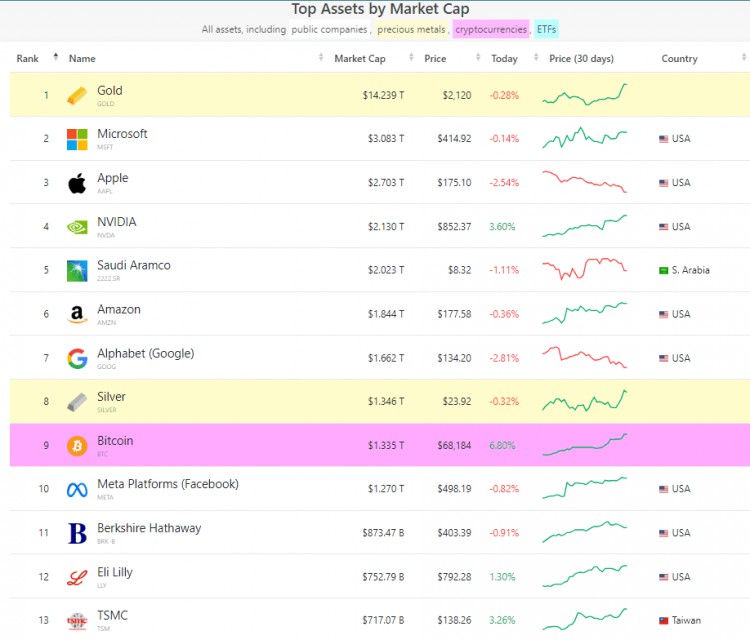Image resolution: width=750 pixels, height=640 pixels.
Task: Click the sort arrows beside the Country header
Action: coord(744,57)
